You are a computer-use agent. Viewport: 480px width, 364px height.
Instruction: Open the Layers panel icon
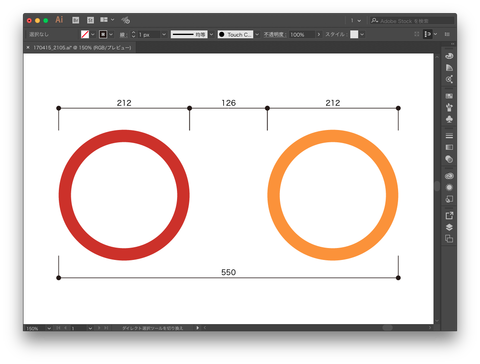[x=449, y=227]
